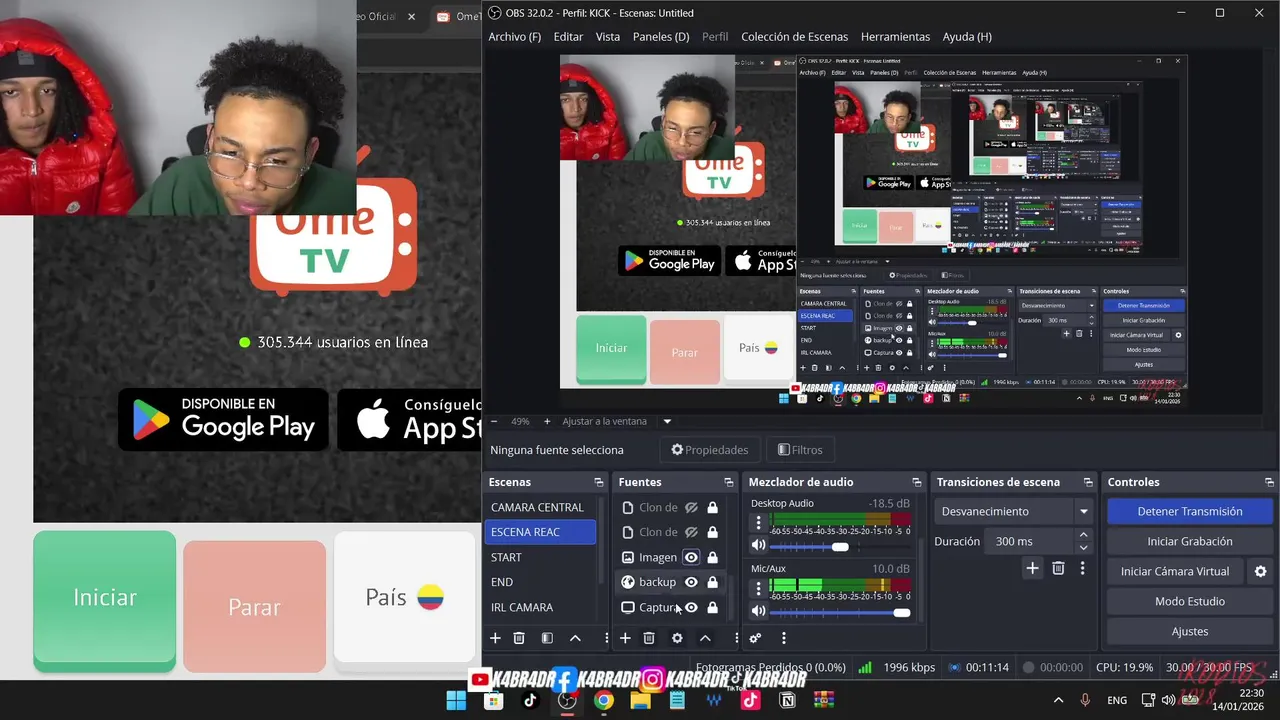1280x720 pixels.
Task: Move source up in Fuentes toolbar
Action: (x=705, y=638)
